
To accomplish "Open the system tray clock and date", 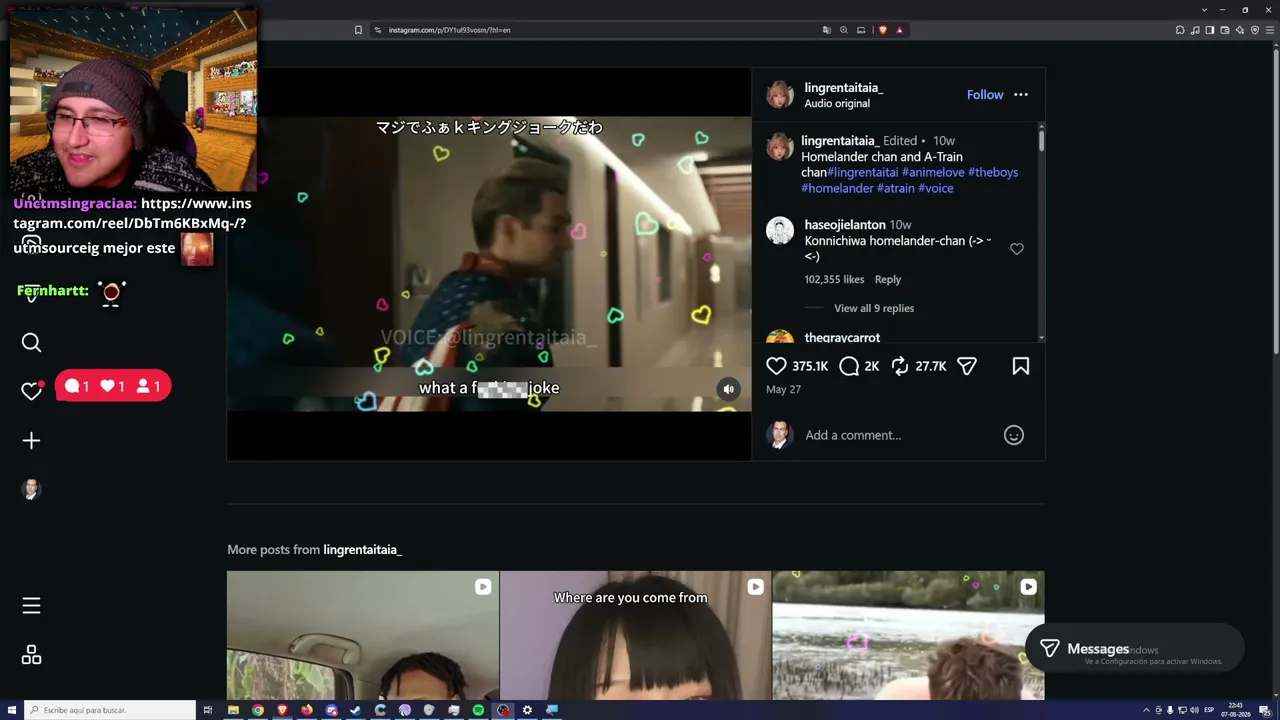I will (1237, 710).
